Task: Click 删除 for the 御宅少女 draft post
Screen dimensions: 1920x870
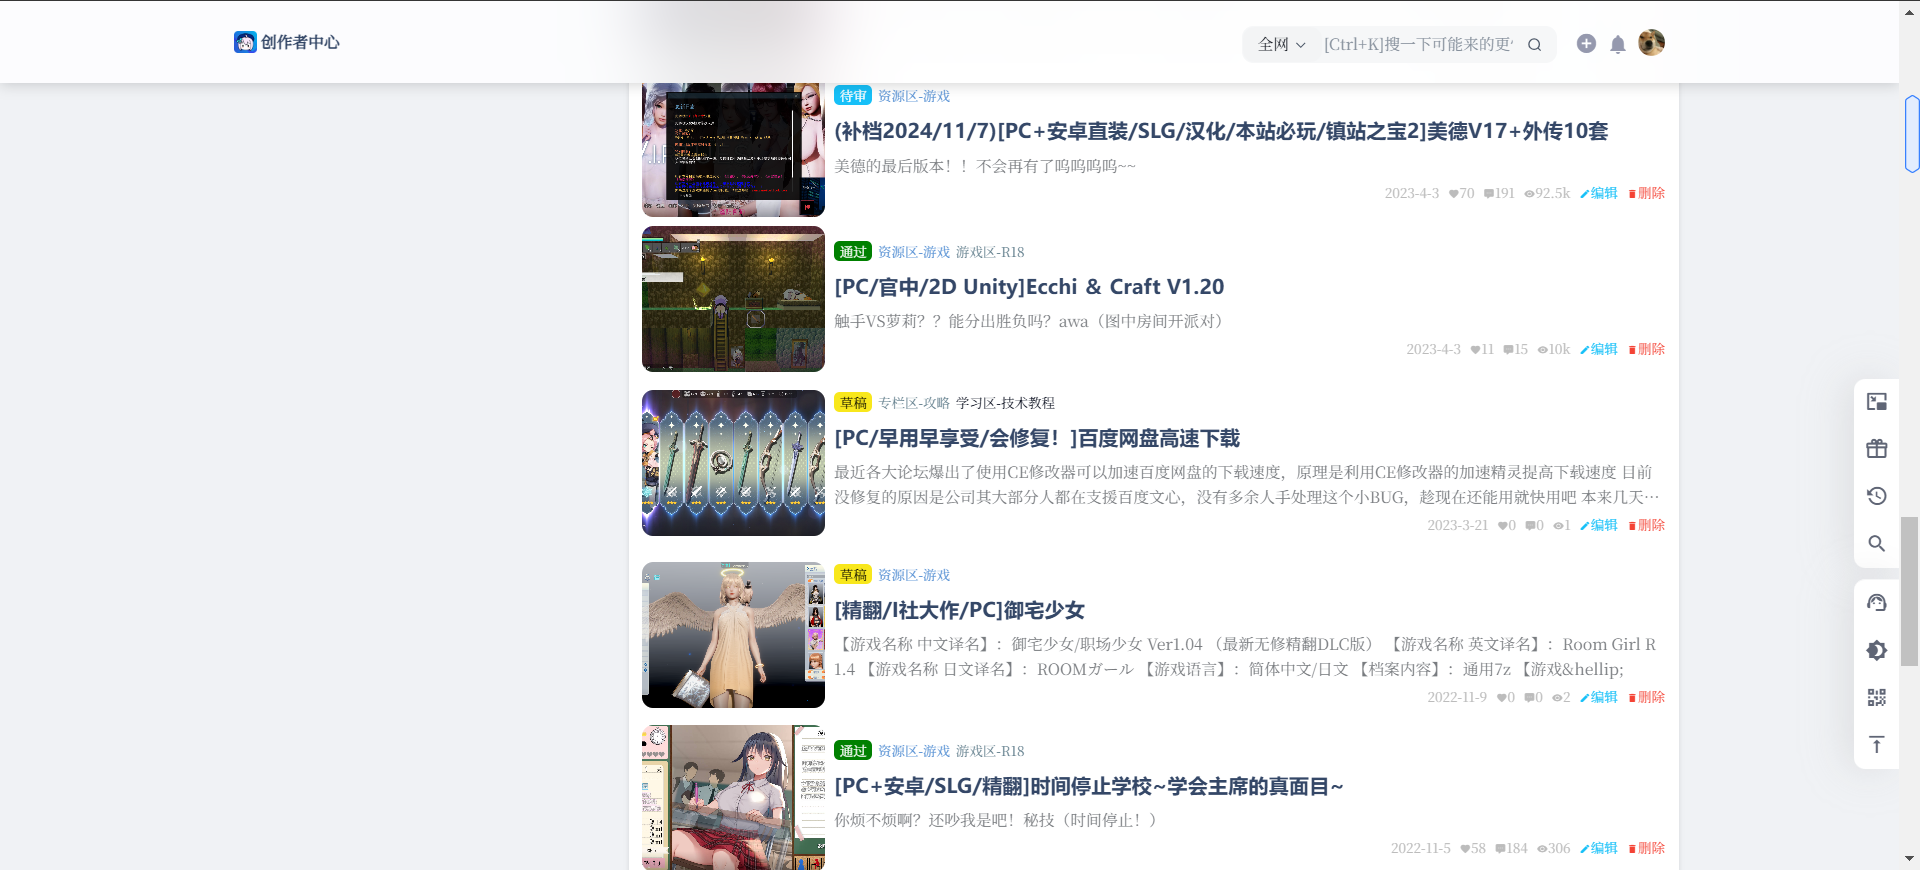Action: point(1647,697)
